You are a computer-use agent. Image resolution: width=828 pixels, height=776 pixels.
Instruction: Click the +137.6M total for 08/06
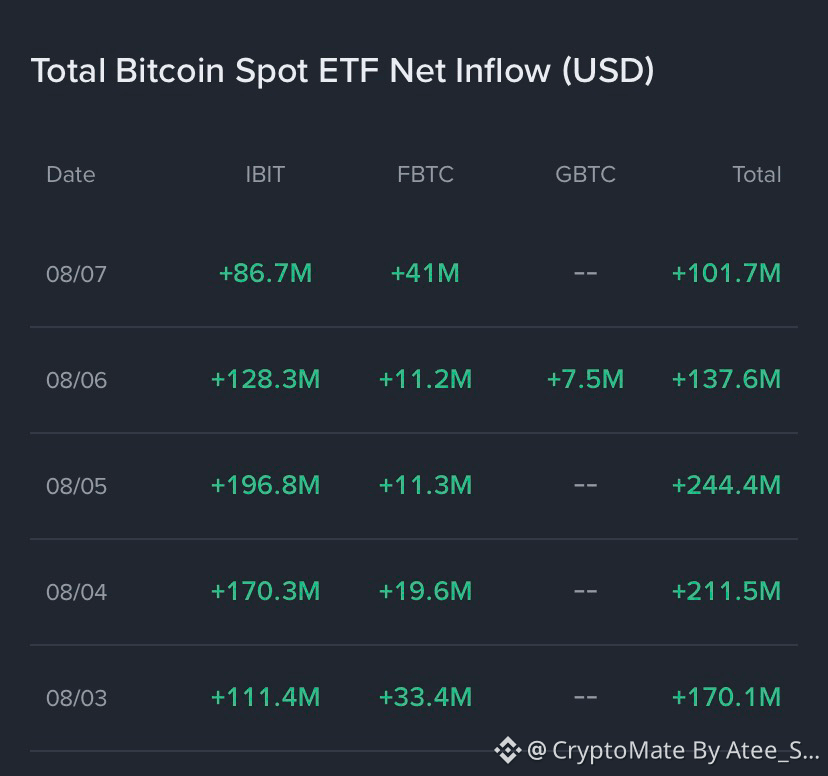(x=726, y=380)
